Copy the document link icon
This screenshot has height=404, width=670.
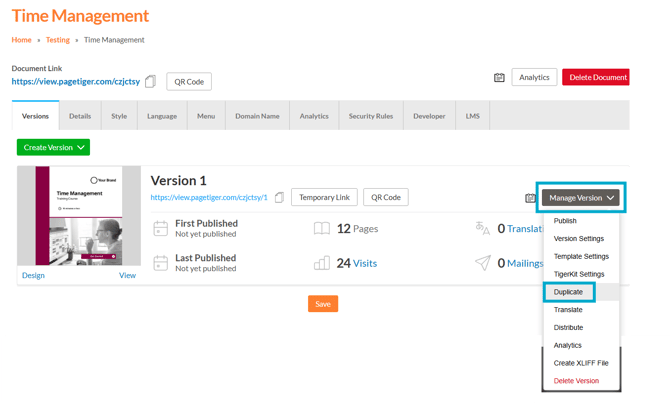tap(150, 81)
